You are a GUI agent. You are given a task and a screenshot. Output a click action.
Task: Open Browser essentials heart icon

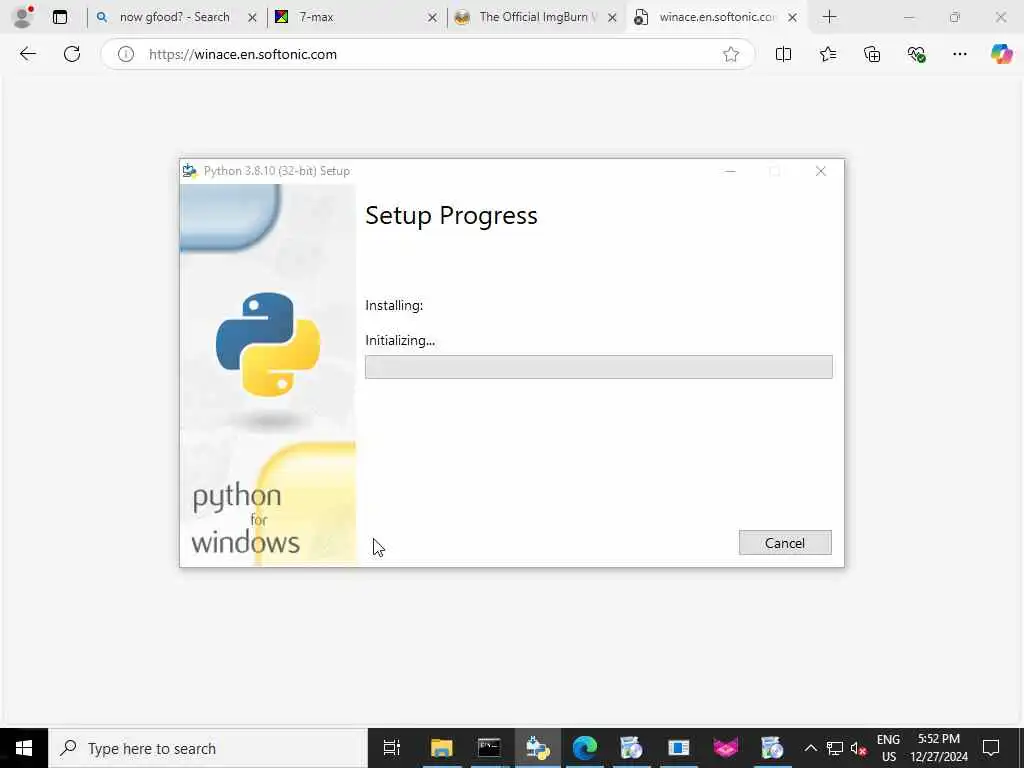point(916,54)
